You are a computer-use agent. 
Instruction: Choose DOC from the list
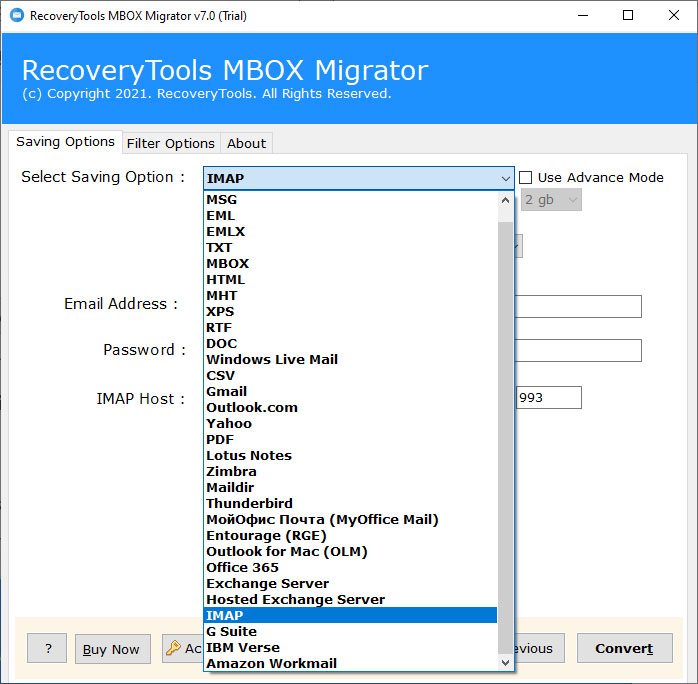coord(350,344)
